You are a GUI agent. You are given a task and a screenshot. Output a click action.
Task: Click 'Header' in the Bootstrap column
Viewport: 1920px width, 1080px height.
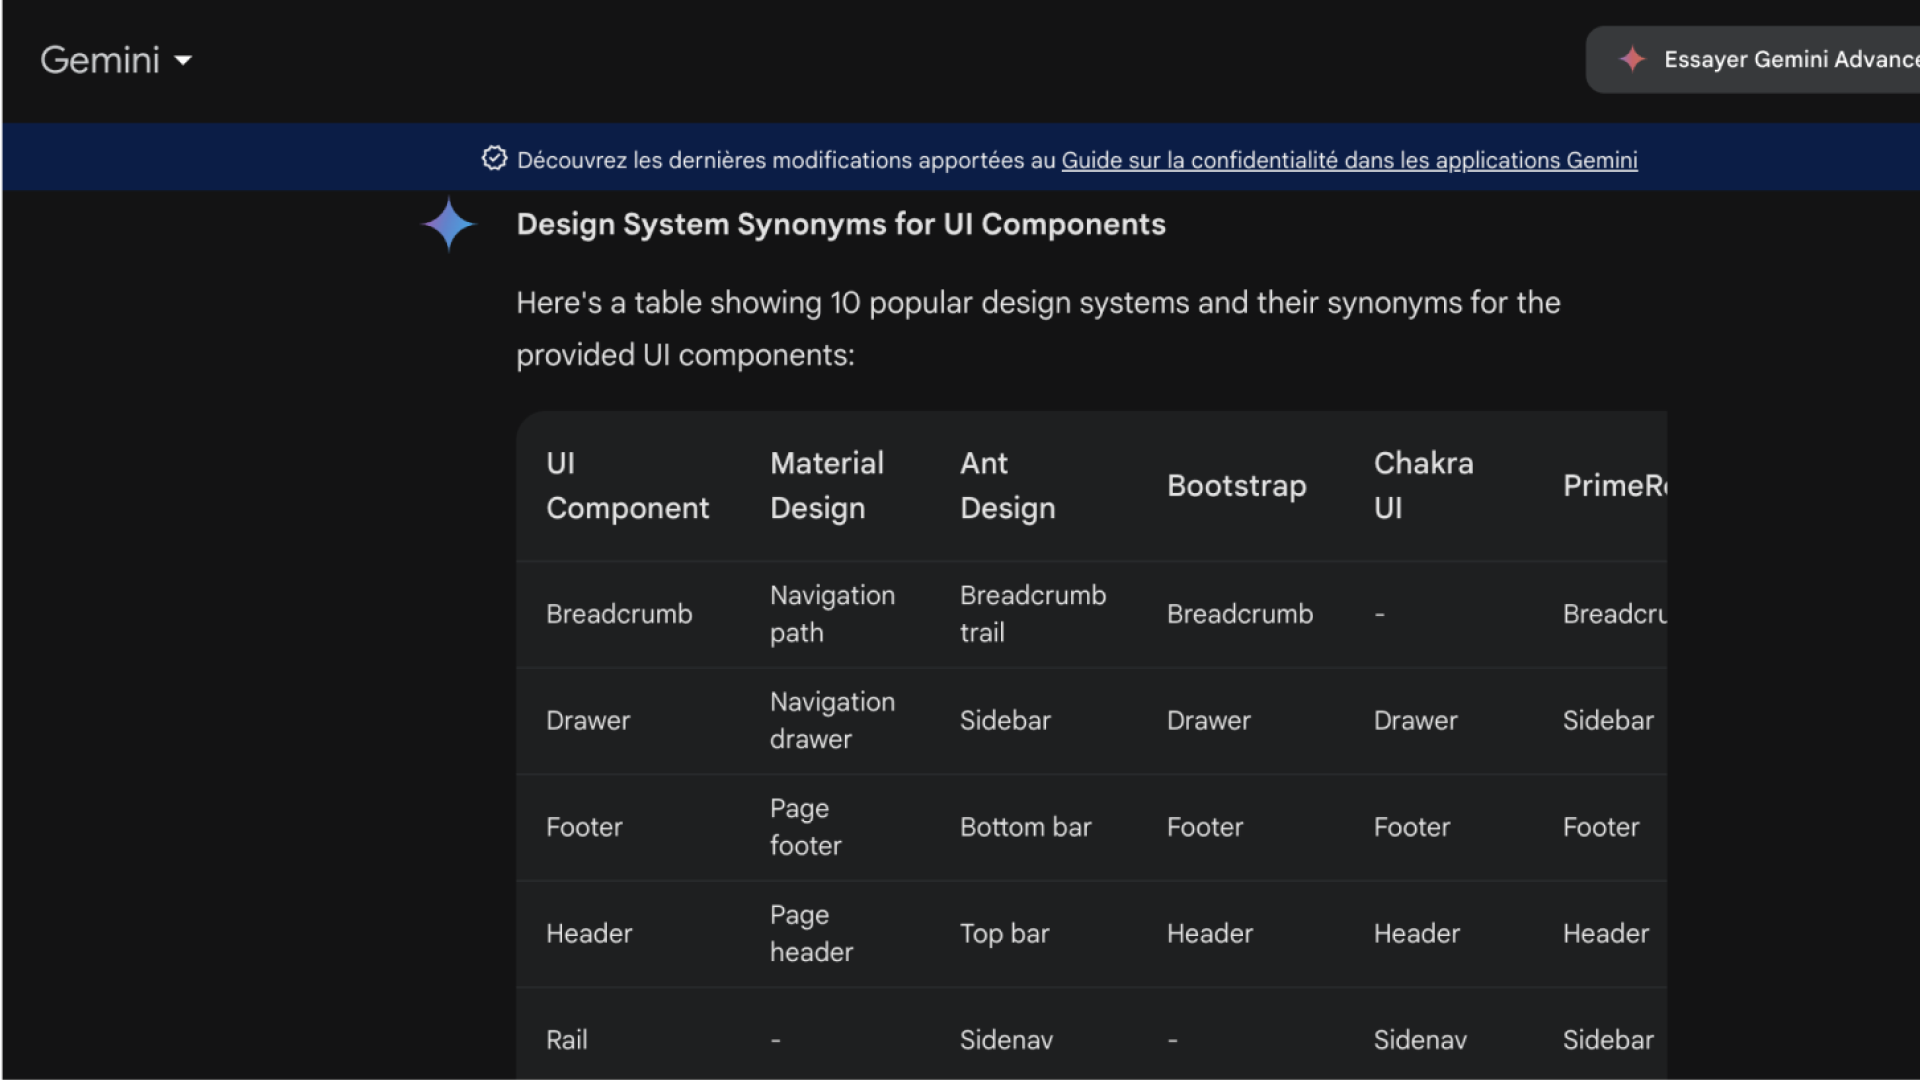pos(1210,933)
